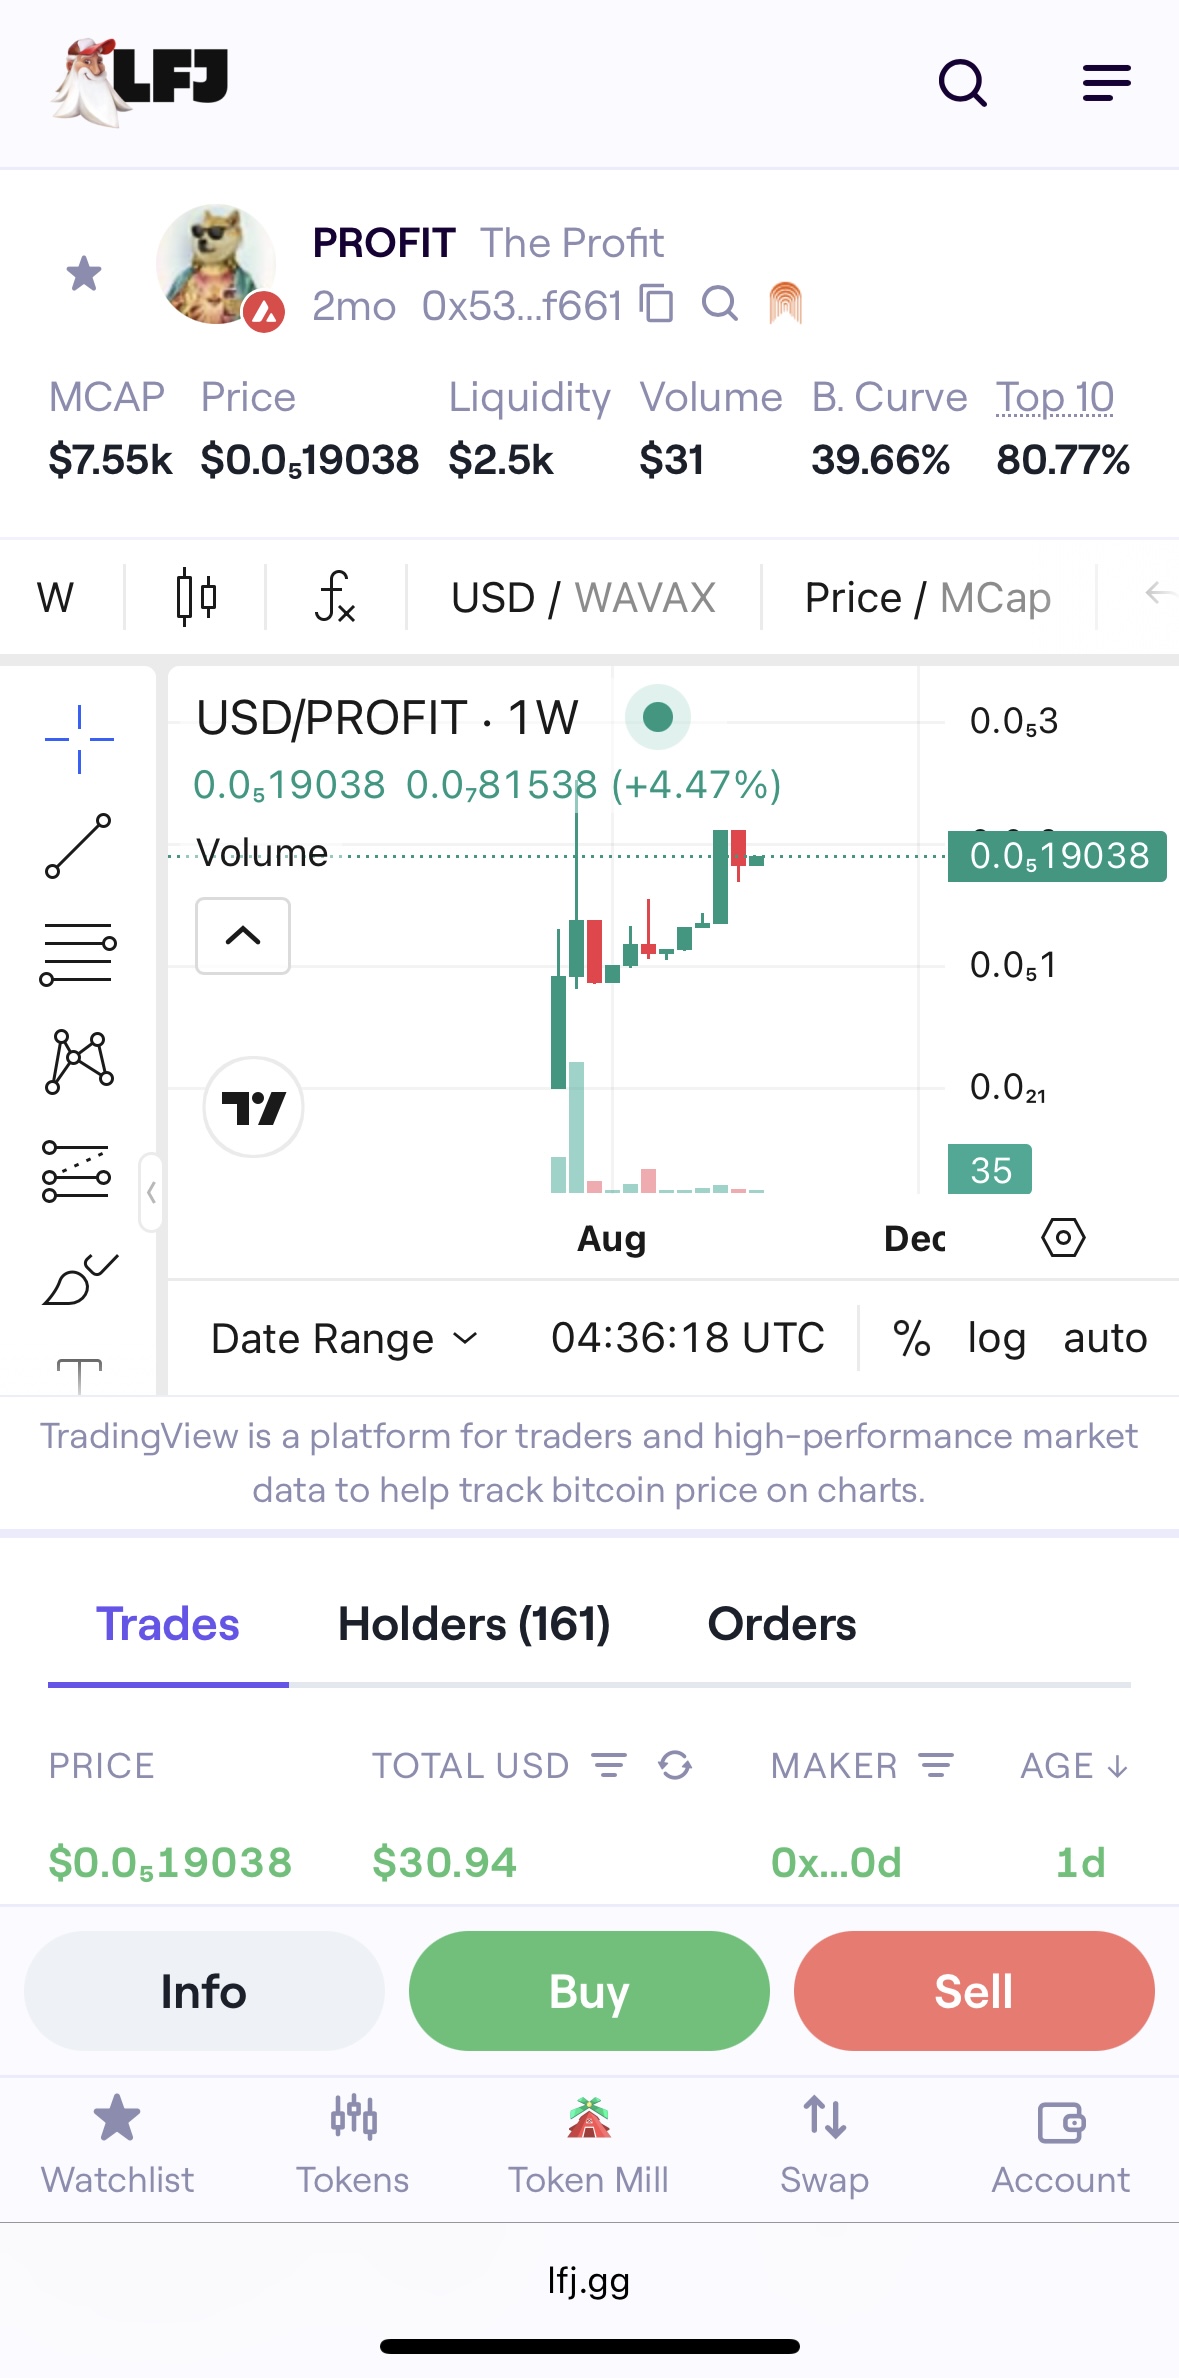This screenshot has height=2378, width=1179.
Task: Open the hamburger menu
Action: click(x=1106, y=83)
